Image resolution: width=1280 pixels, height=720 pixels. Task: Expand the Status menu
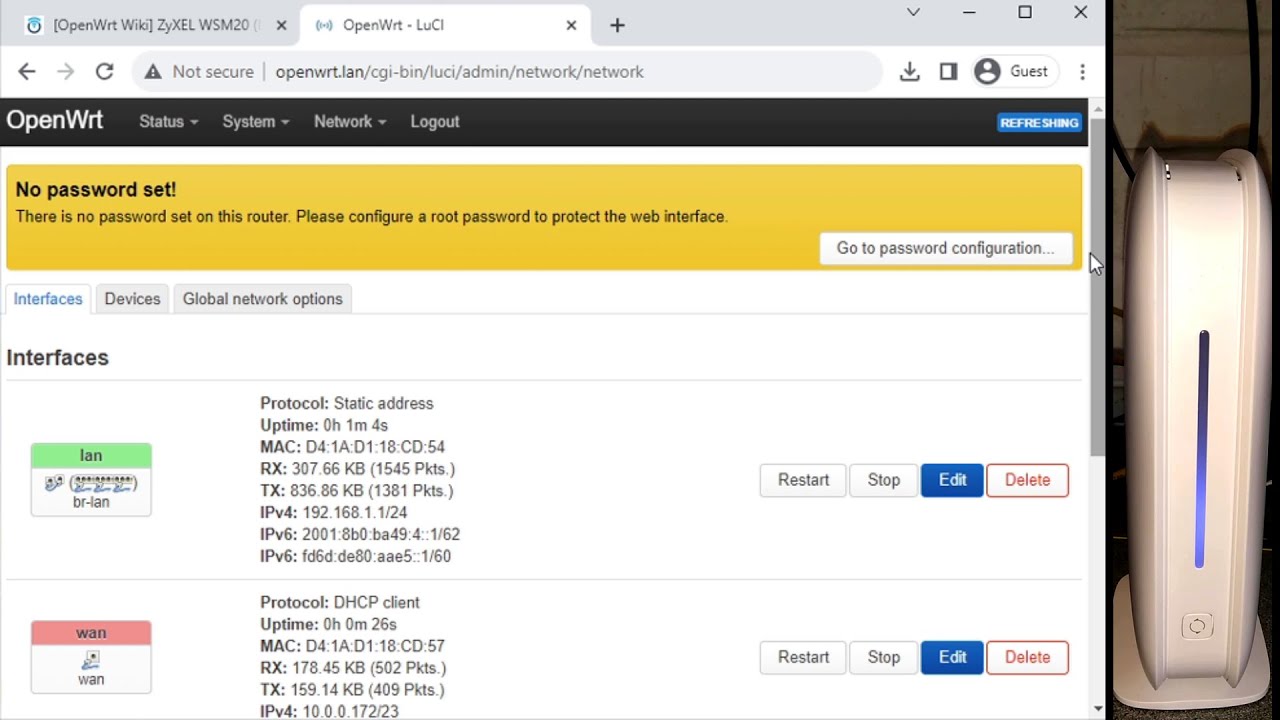[168, 121]
